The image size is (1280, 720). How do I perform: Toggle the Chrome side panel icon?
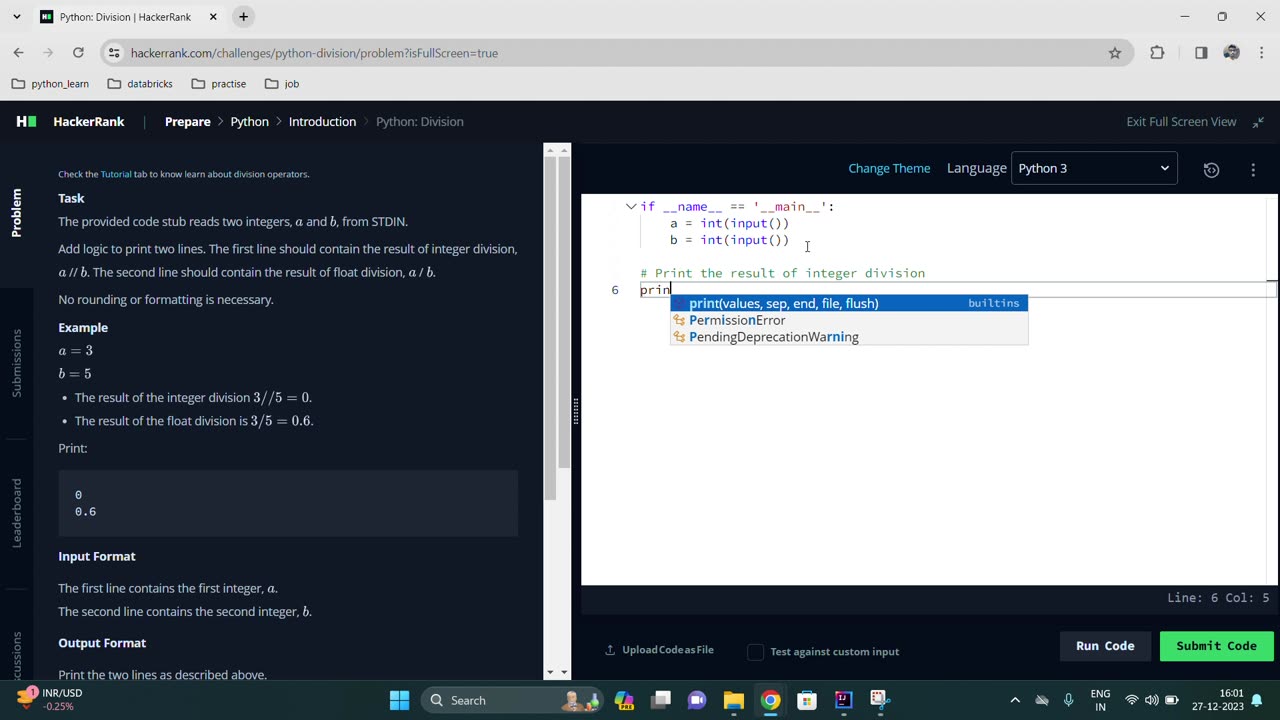pos(1201,53)
